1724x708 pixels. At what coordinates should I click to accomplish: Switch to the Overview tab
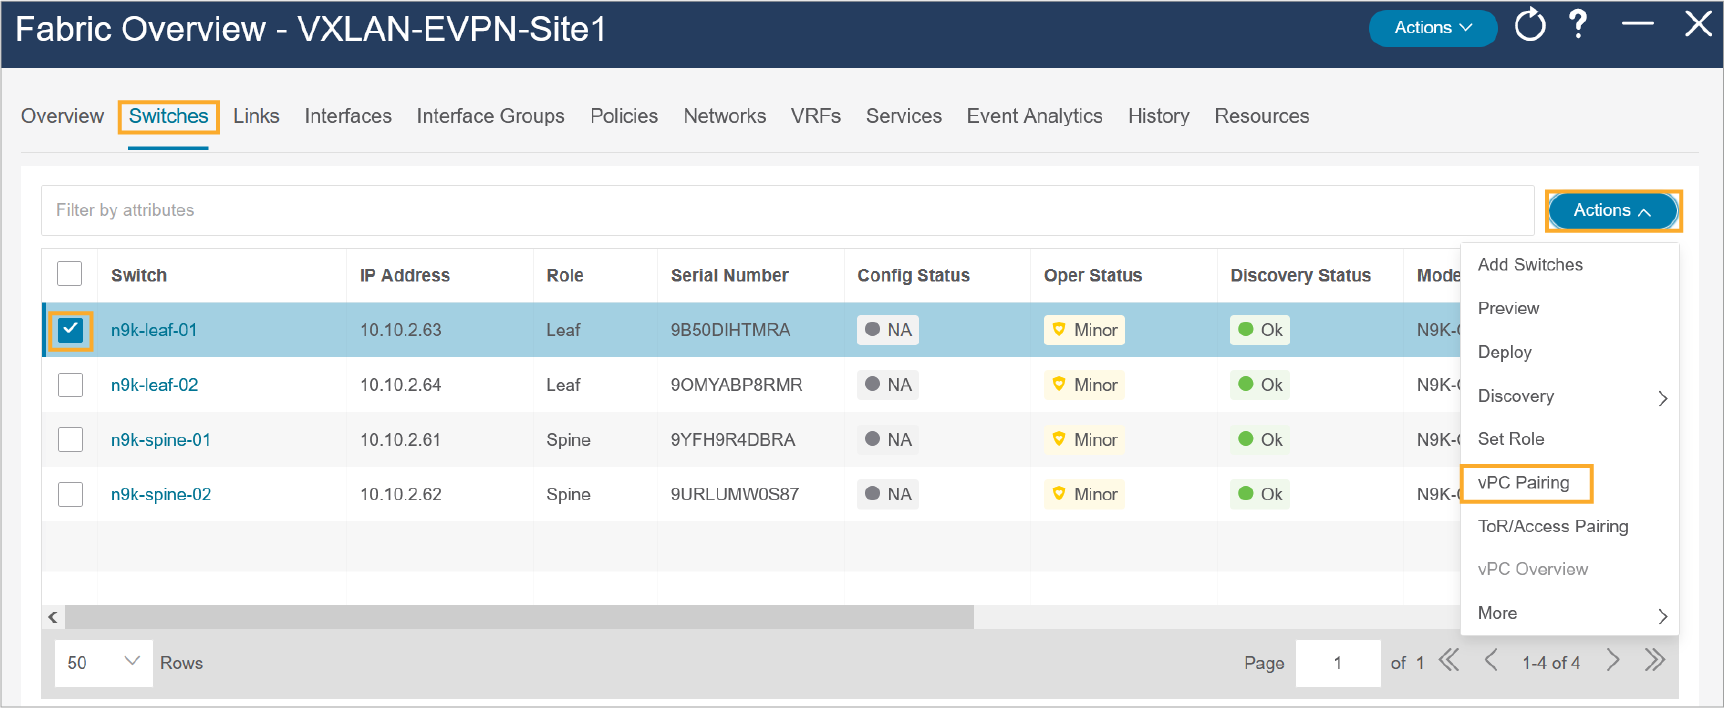point(62,116)
